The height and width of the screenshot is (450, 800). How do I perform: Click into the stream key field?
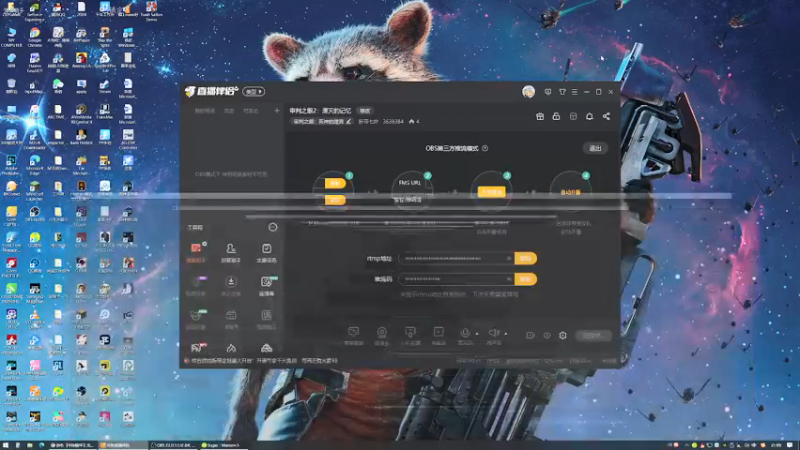tap(456, 279)
